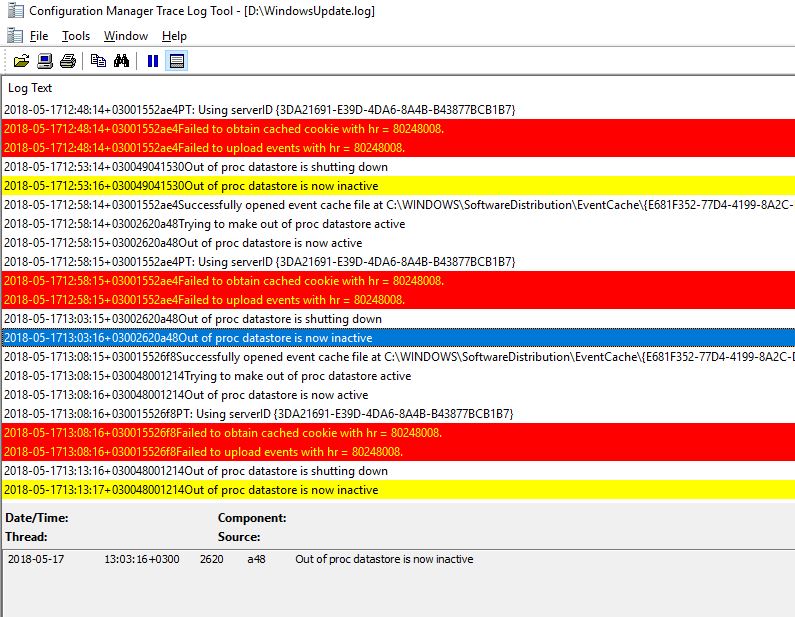Image resolution: width=795 pixels, height=617 pixels.
Task: Click the Open on server computer icon
Action: (45, 61)
